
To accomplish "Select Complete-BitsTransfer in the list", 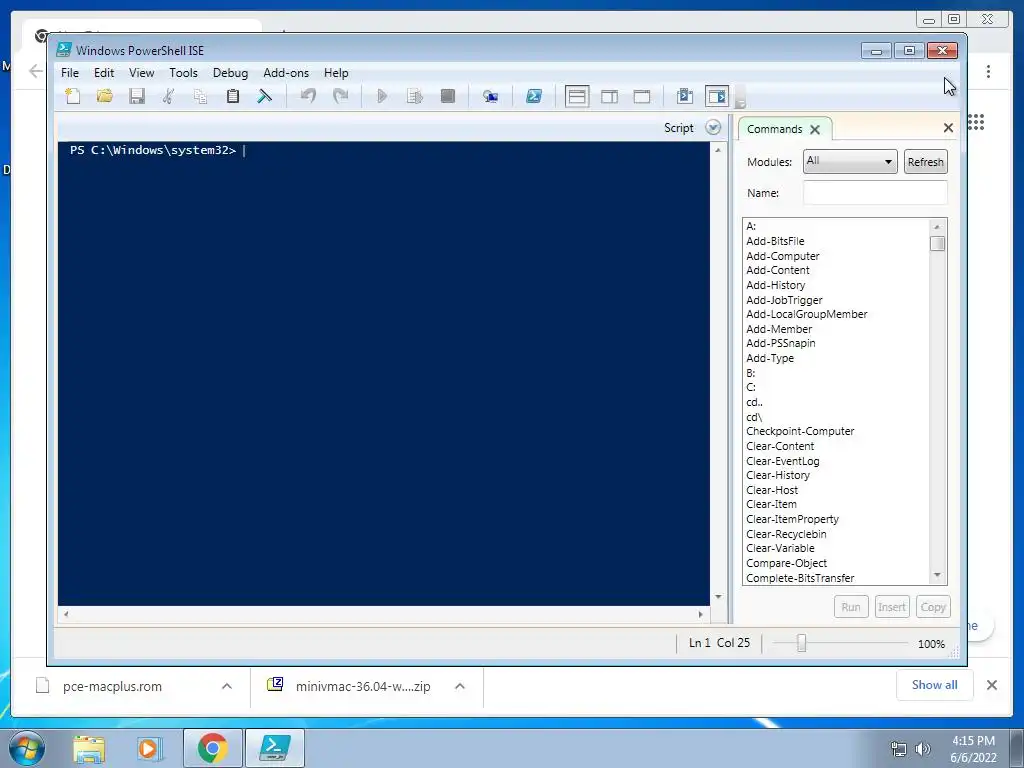I will click(x=800, y=578).
